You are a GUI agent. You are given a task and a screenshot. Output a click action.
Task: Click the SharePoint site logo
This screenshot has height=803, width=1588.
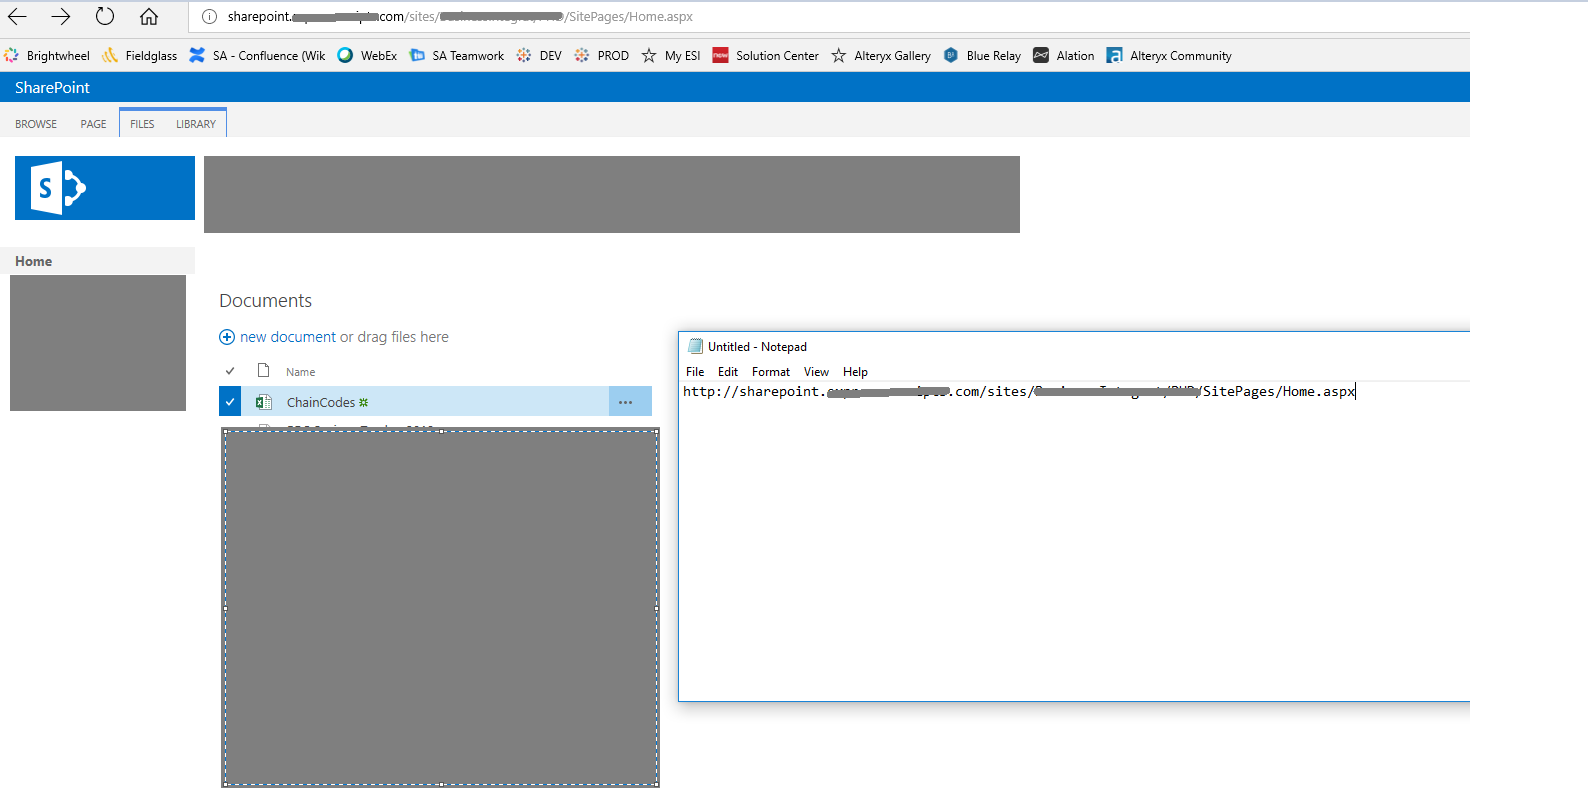coord(105,188)
